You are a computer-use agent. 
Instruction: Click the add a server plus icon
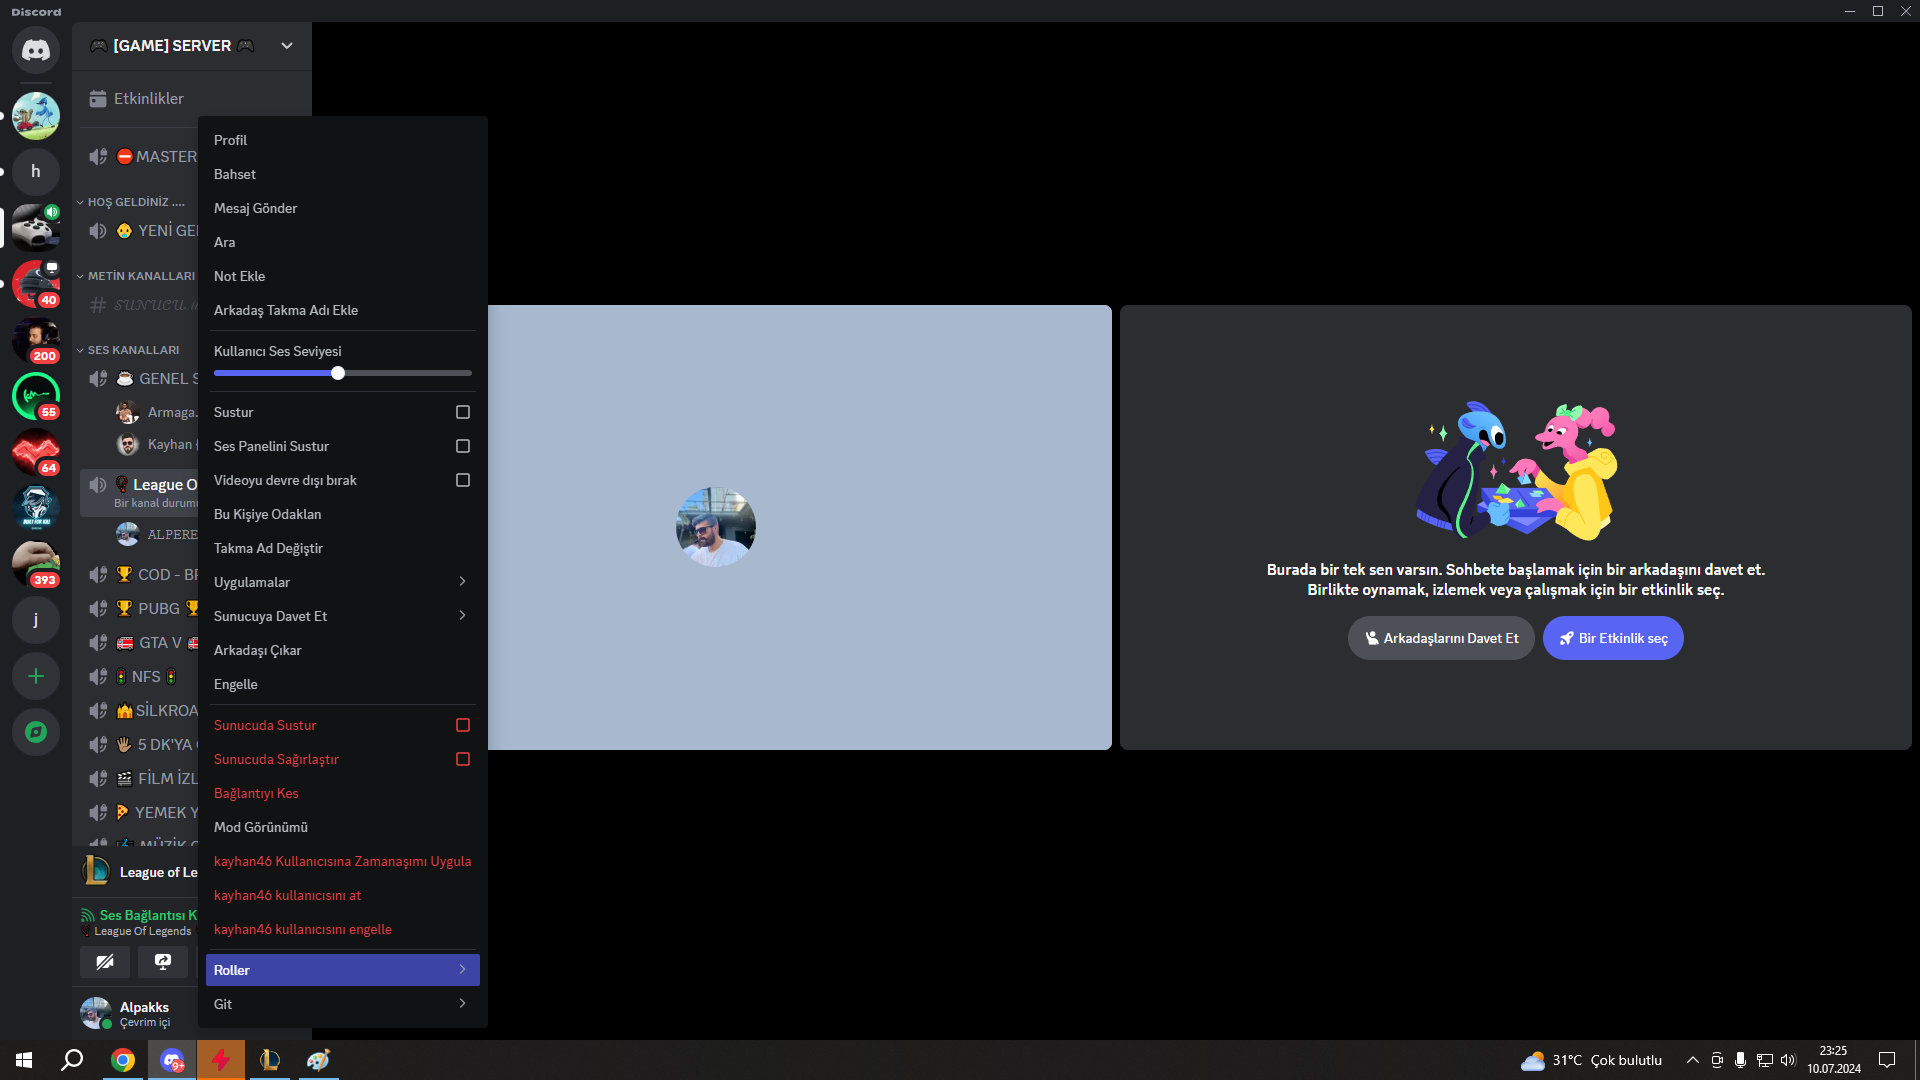click(x=36, y=677)
